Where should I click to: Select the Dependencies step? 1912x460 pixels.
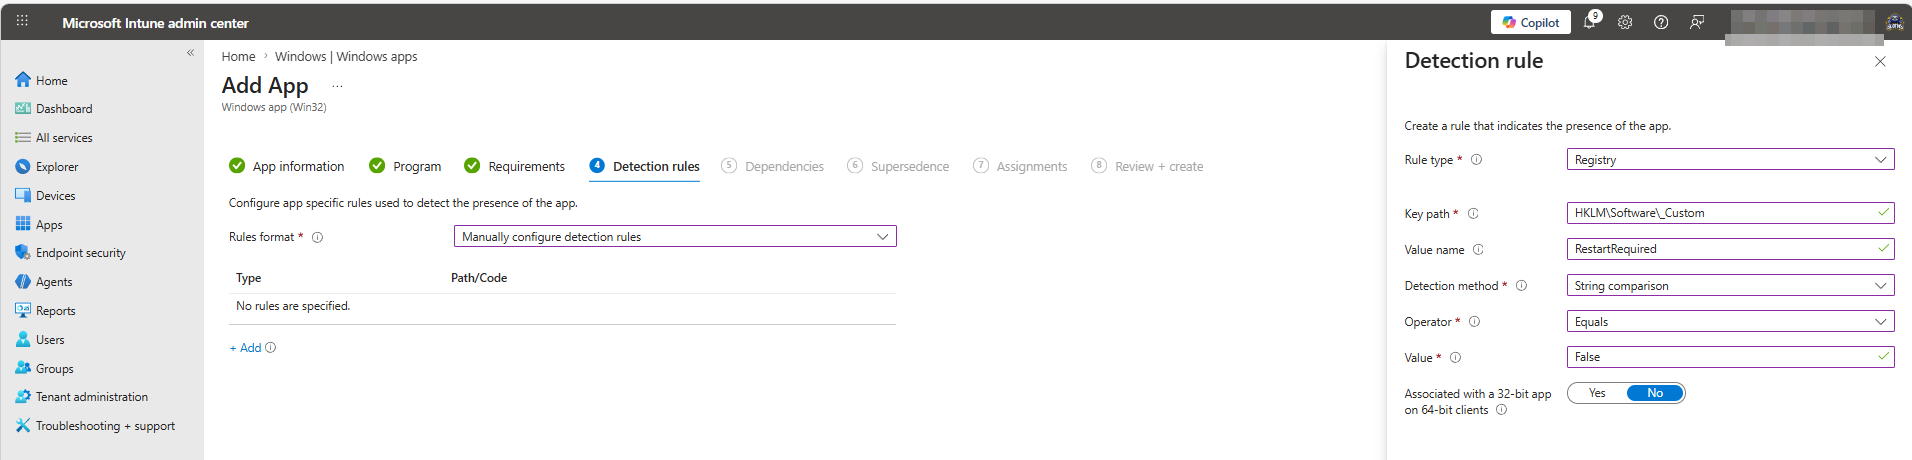[773, 166]
